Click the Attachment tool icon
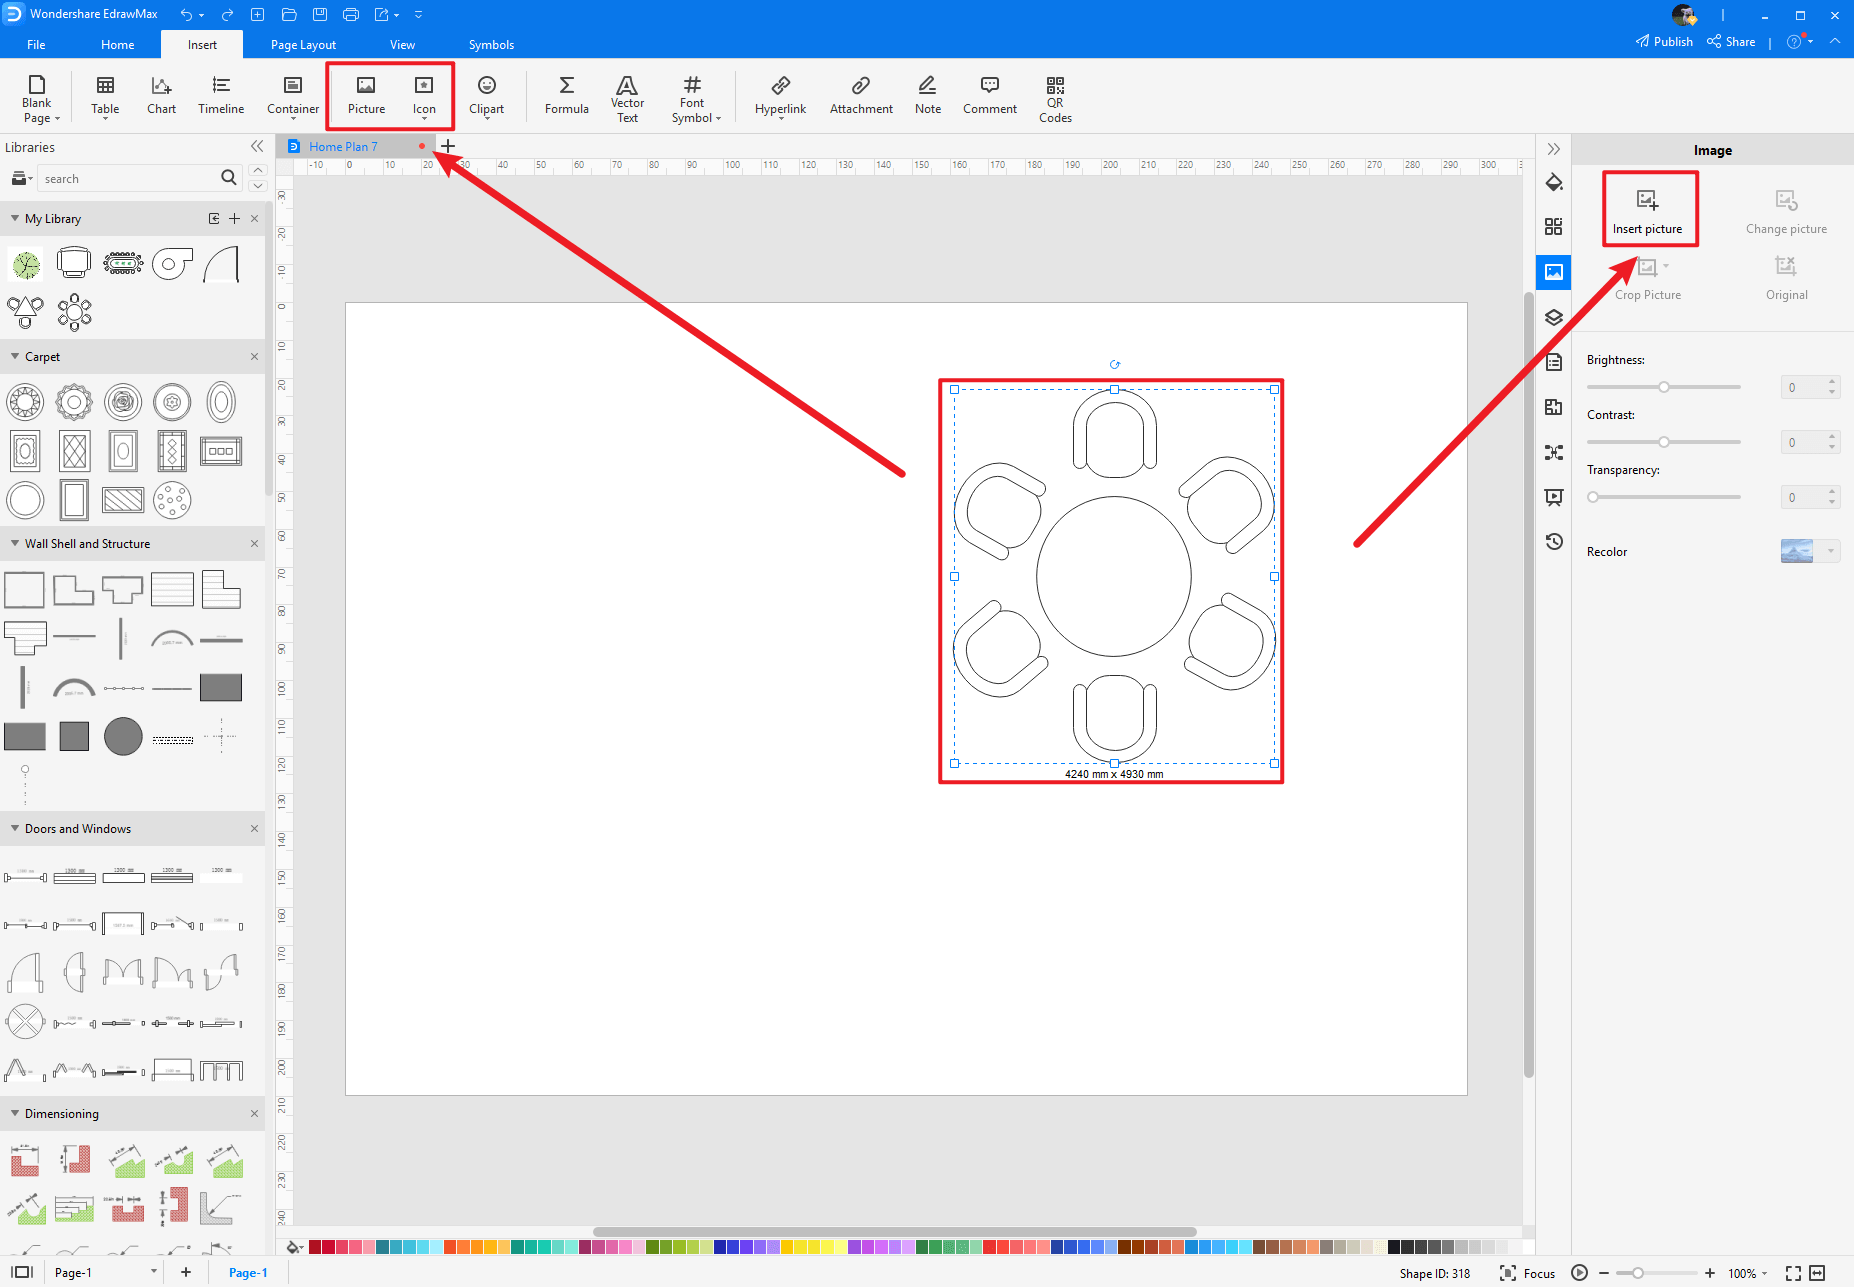 861,96
